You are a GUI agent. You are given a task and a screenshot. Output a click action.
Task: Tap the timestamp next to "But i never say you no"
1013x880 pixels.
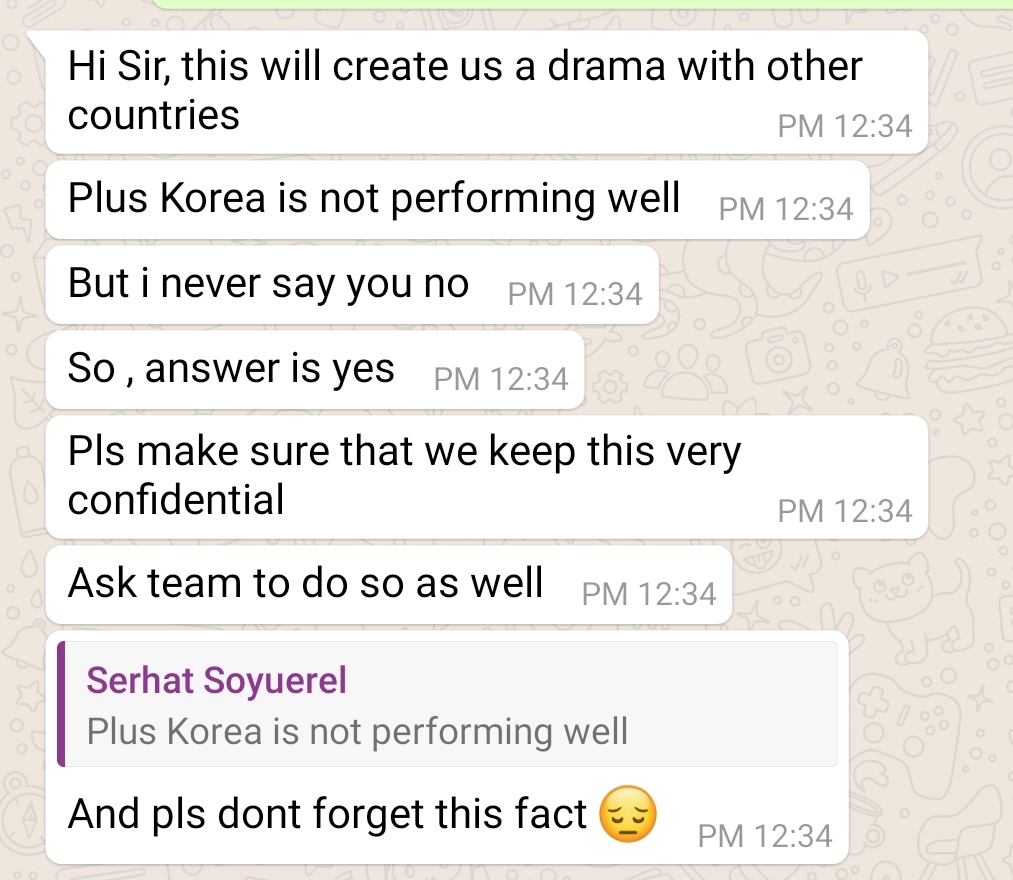pos(575,294)
